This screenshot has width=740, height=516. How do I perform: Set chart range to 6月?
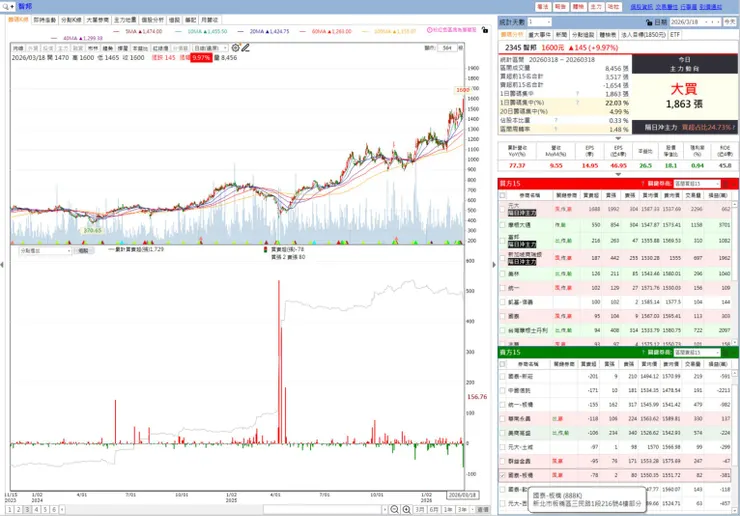[x=434, y=509]
